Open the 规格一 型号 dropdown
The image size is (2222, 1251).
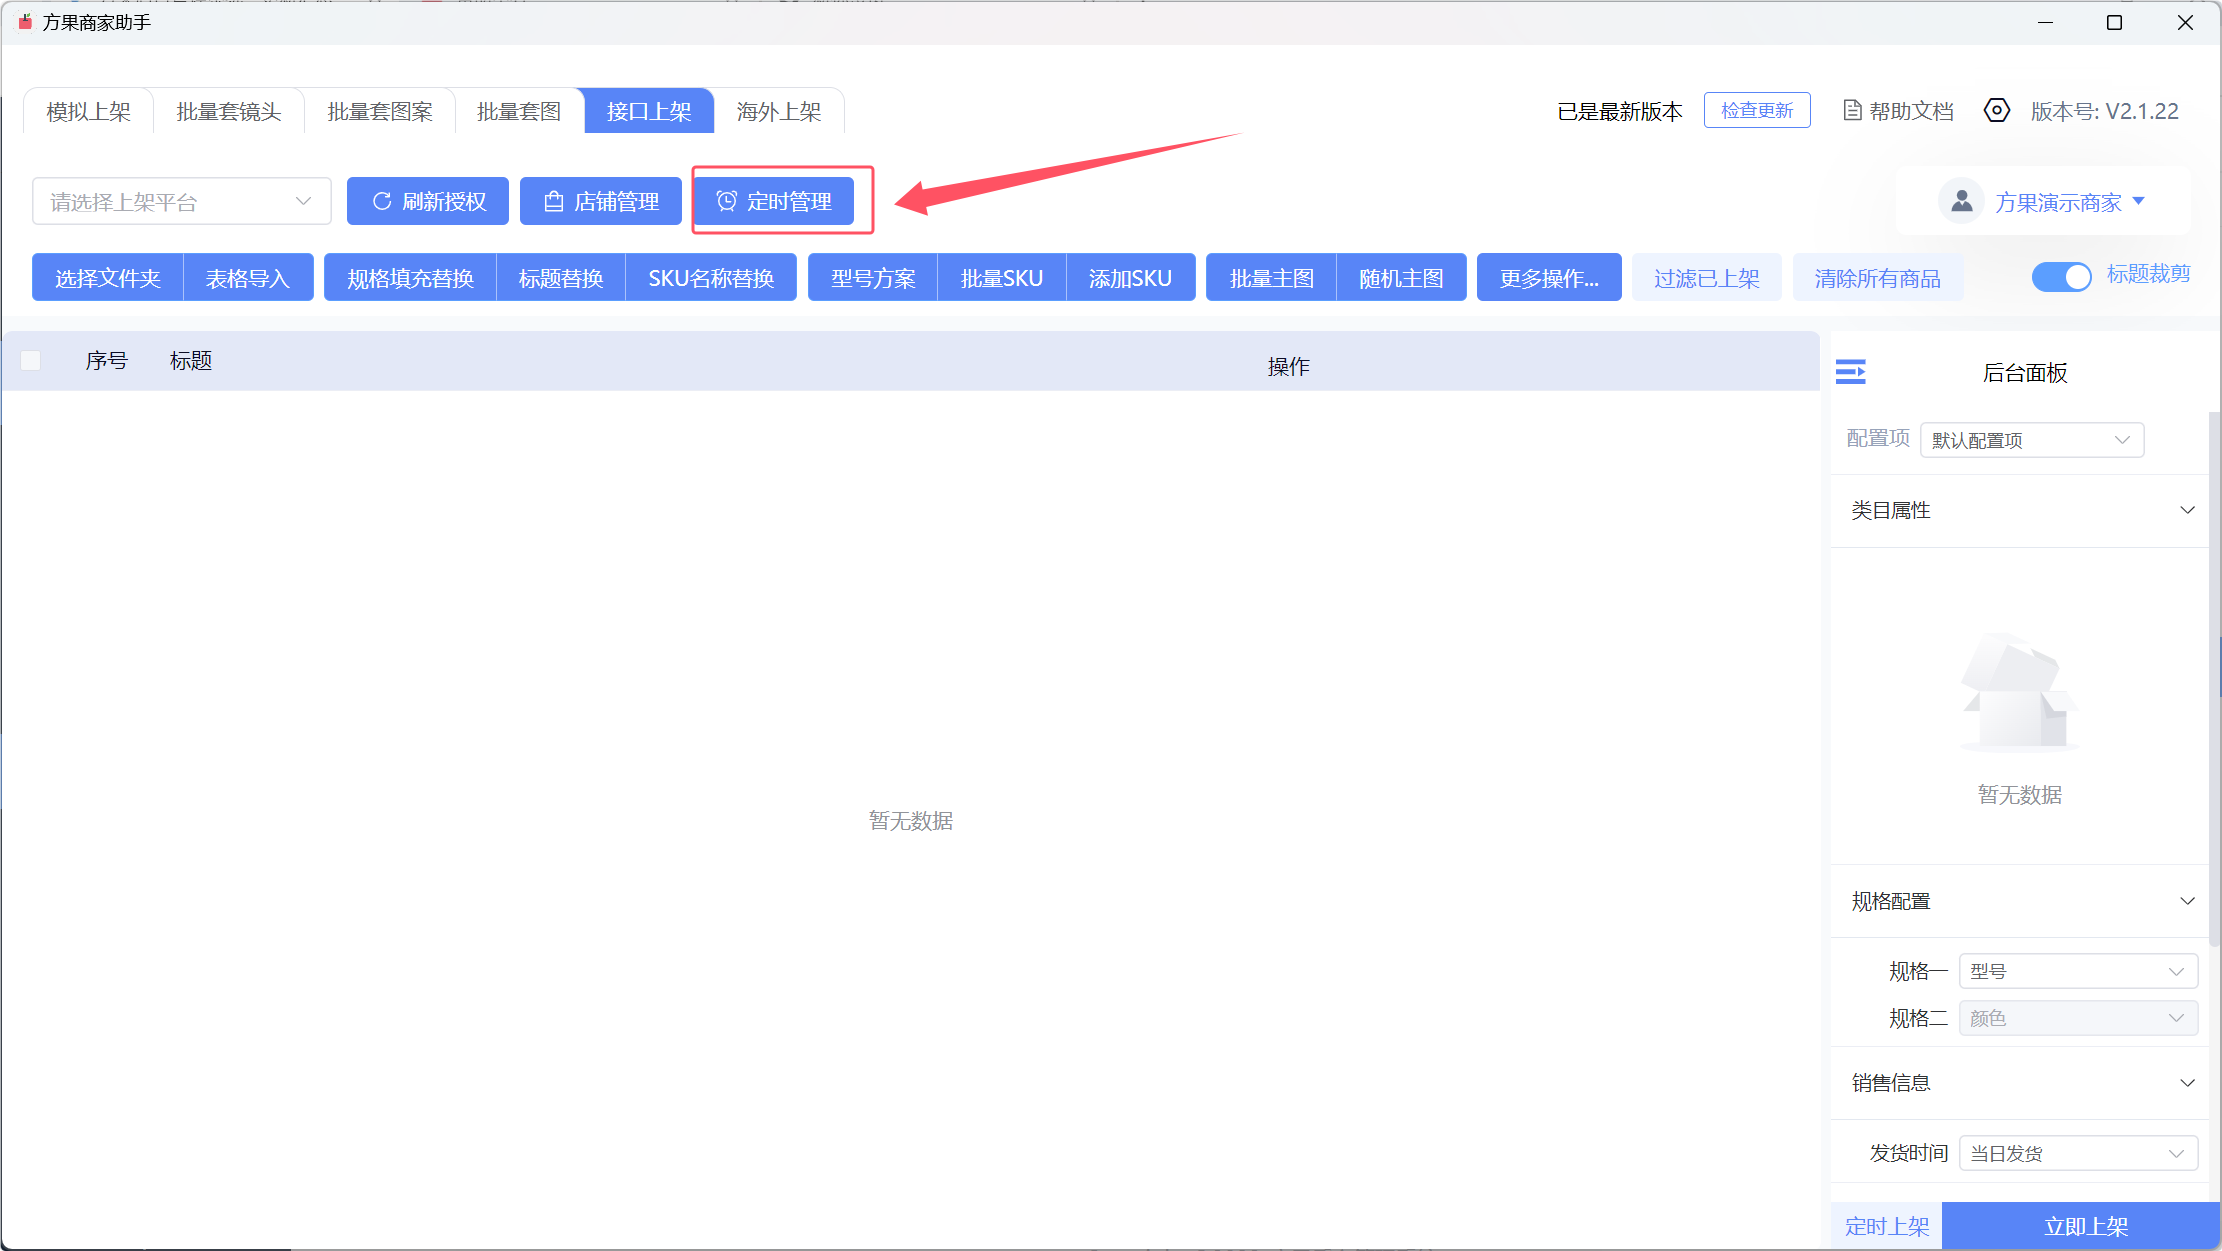click(2077, 971)
